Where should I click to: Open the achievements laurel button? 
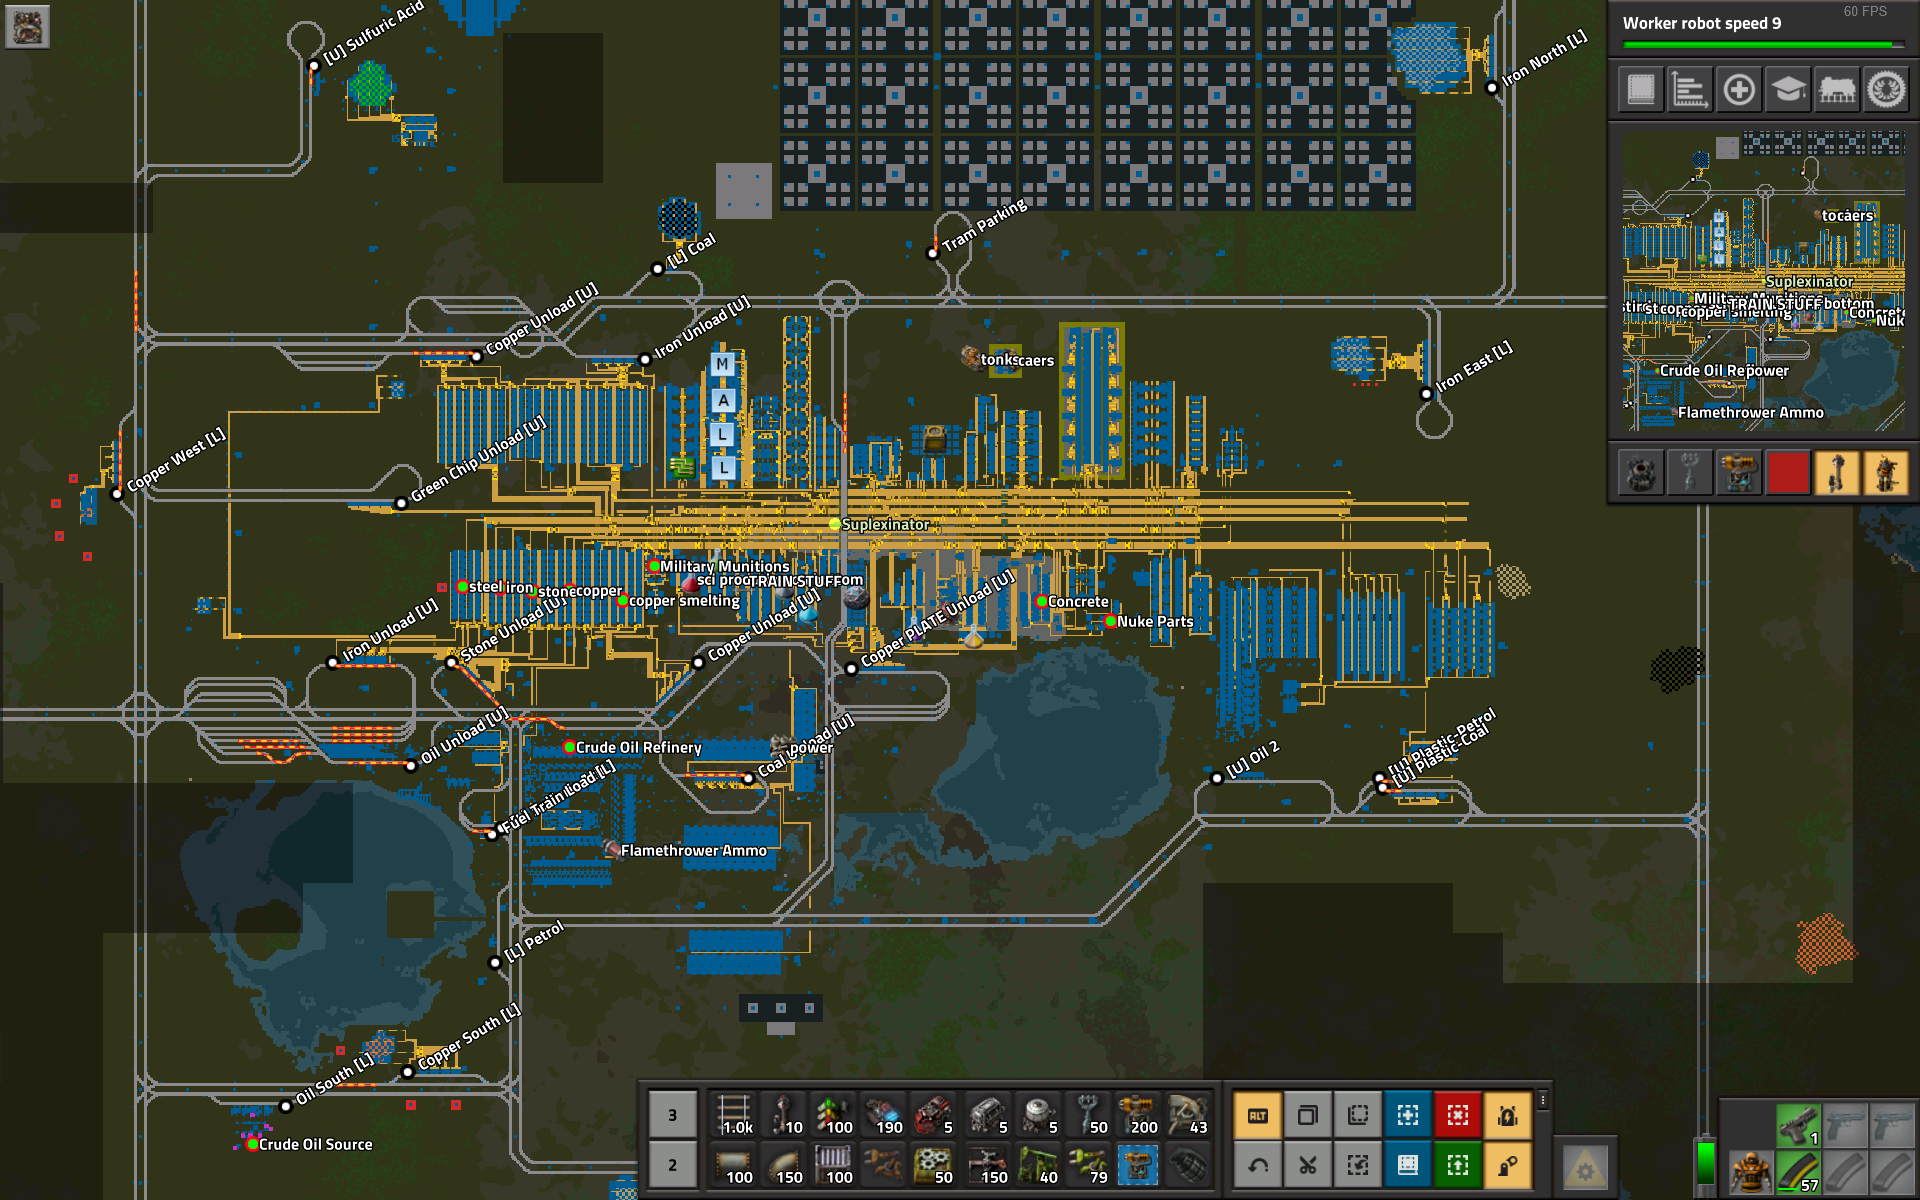[x=1886, y=90]
